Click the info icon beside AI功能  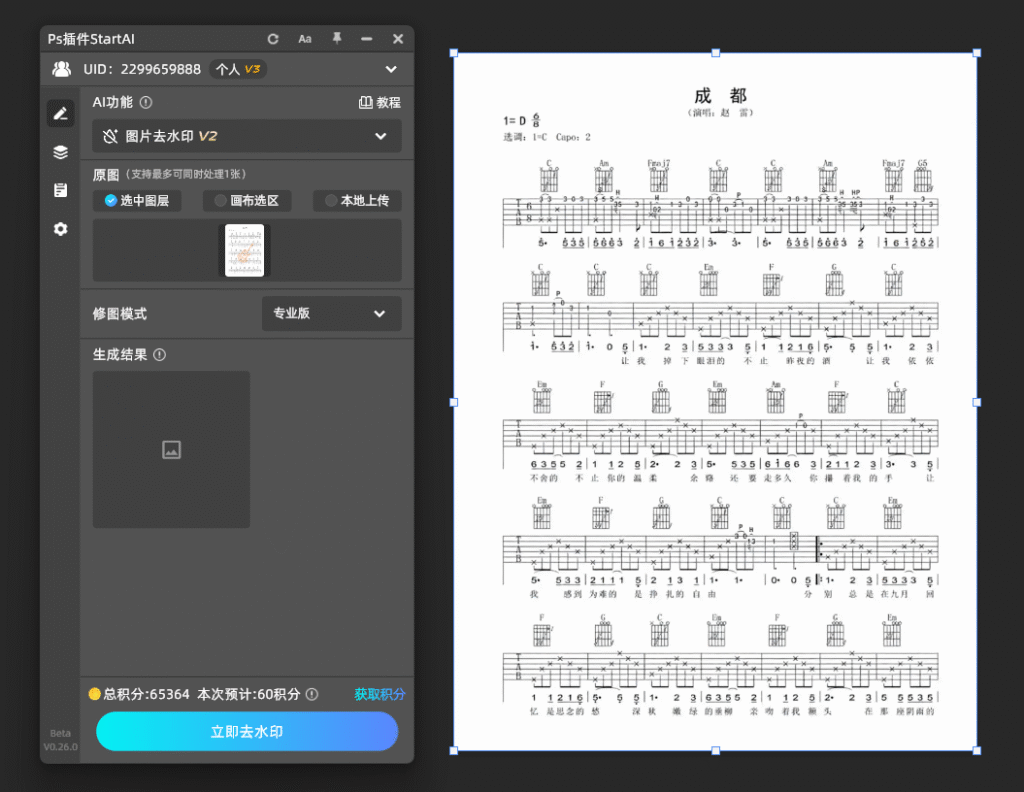(146, 103)
